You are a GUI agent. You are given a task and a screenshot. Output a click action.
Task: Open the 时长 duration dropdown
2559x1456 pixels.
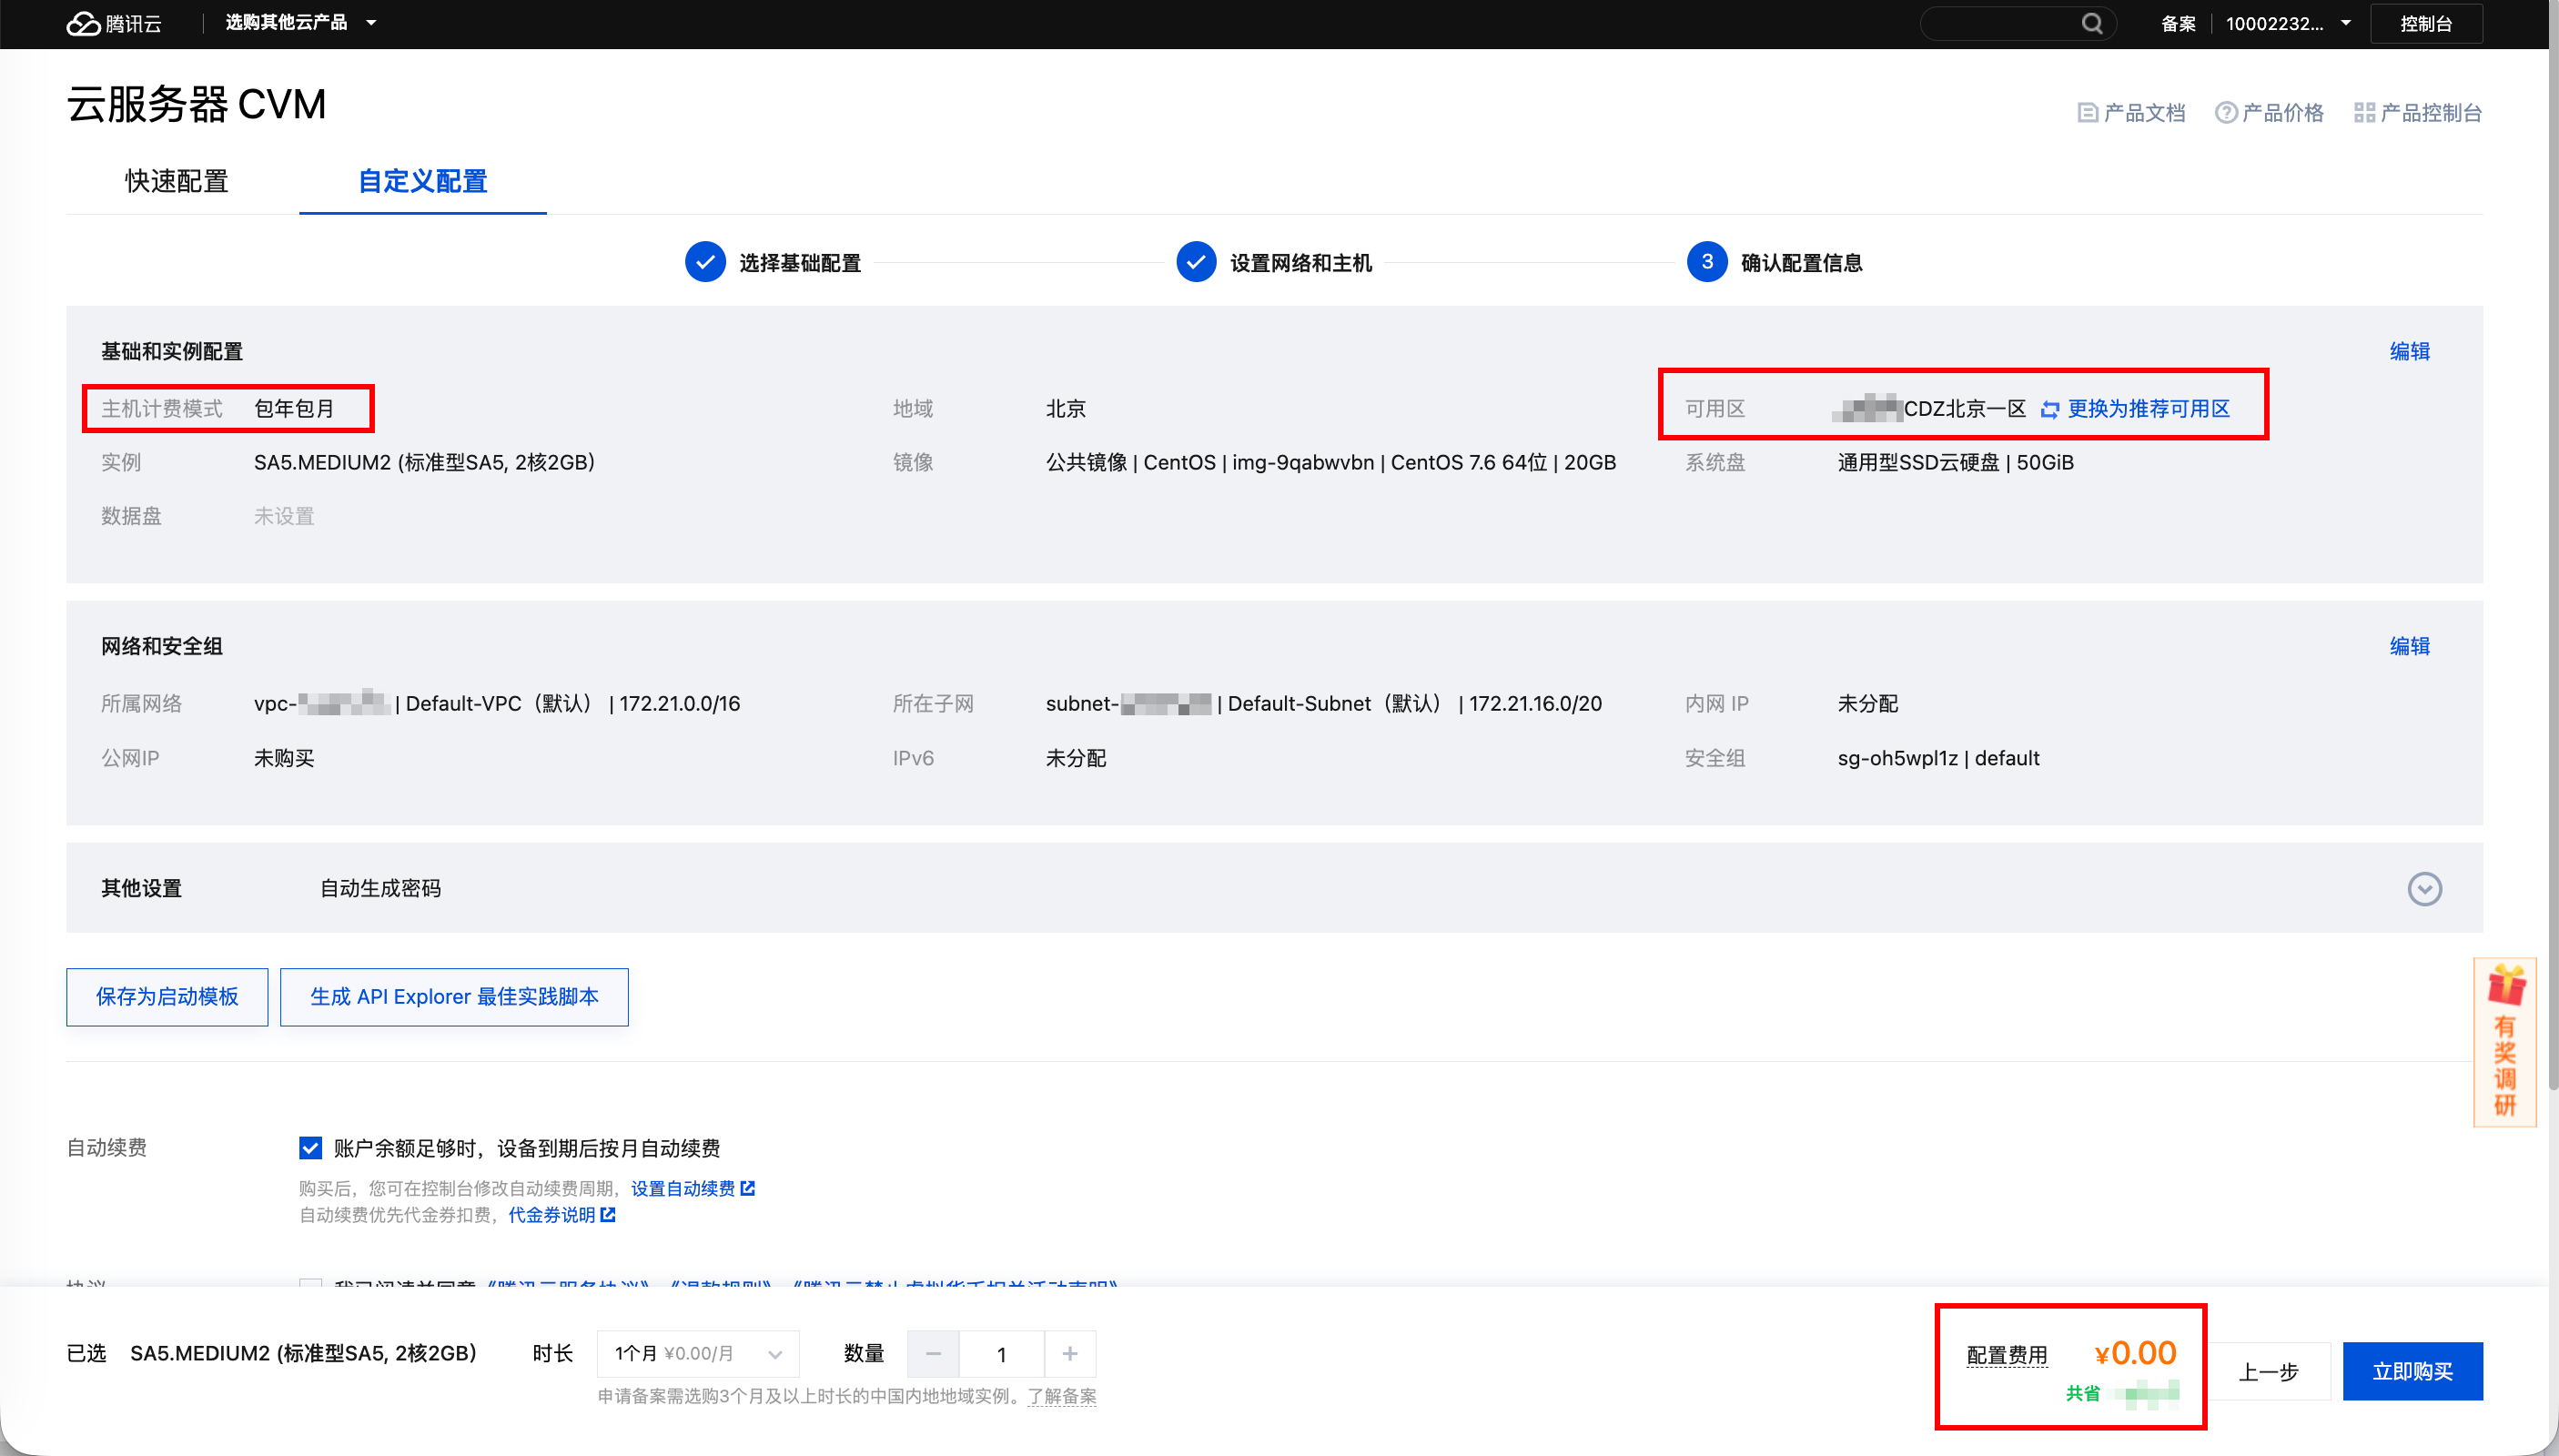tap(698, 1353)
